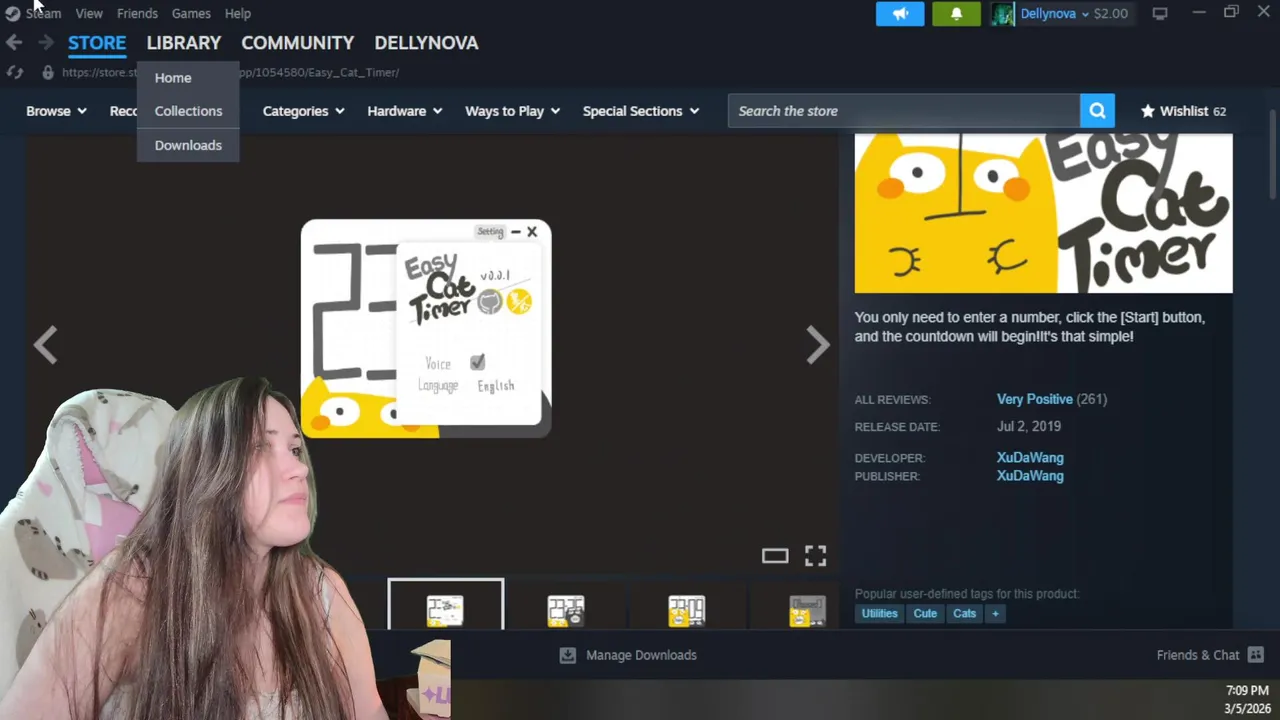Open the screenshot in fullscreen
The image size is (1280, 720).
coord(816,556)
